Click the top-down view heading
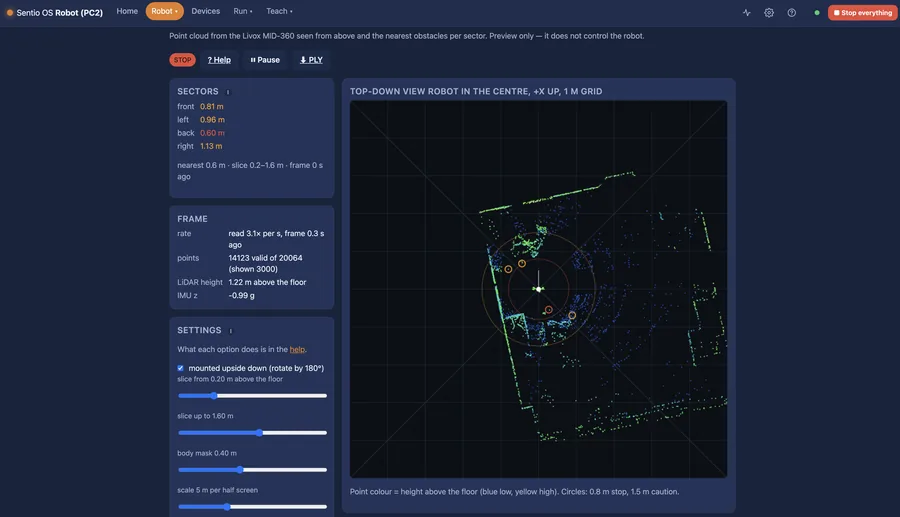Viewport: 900px width, 517px height. pos(476,91)
